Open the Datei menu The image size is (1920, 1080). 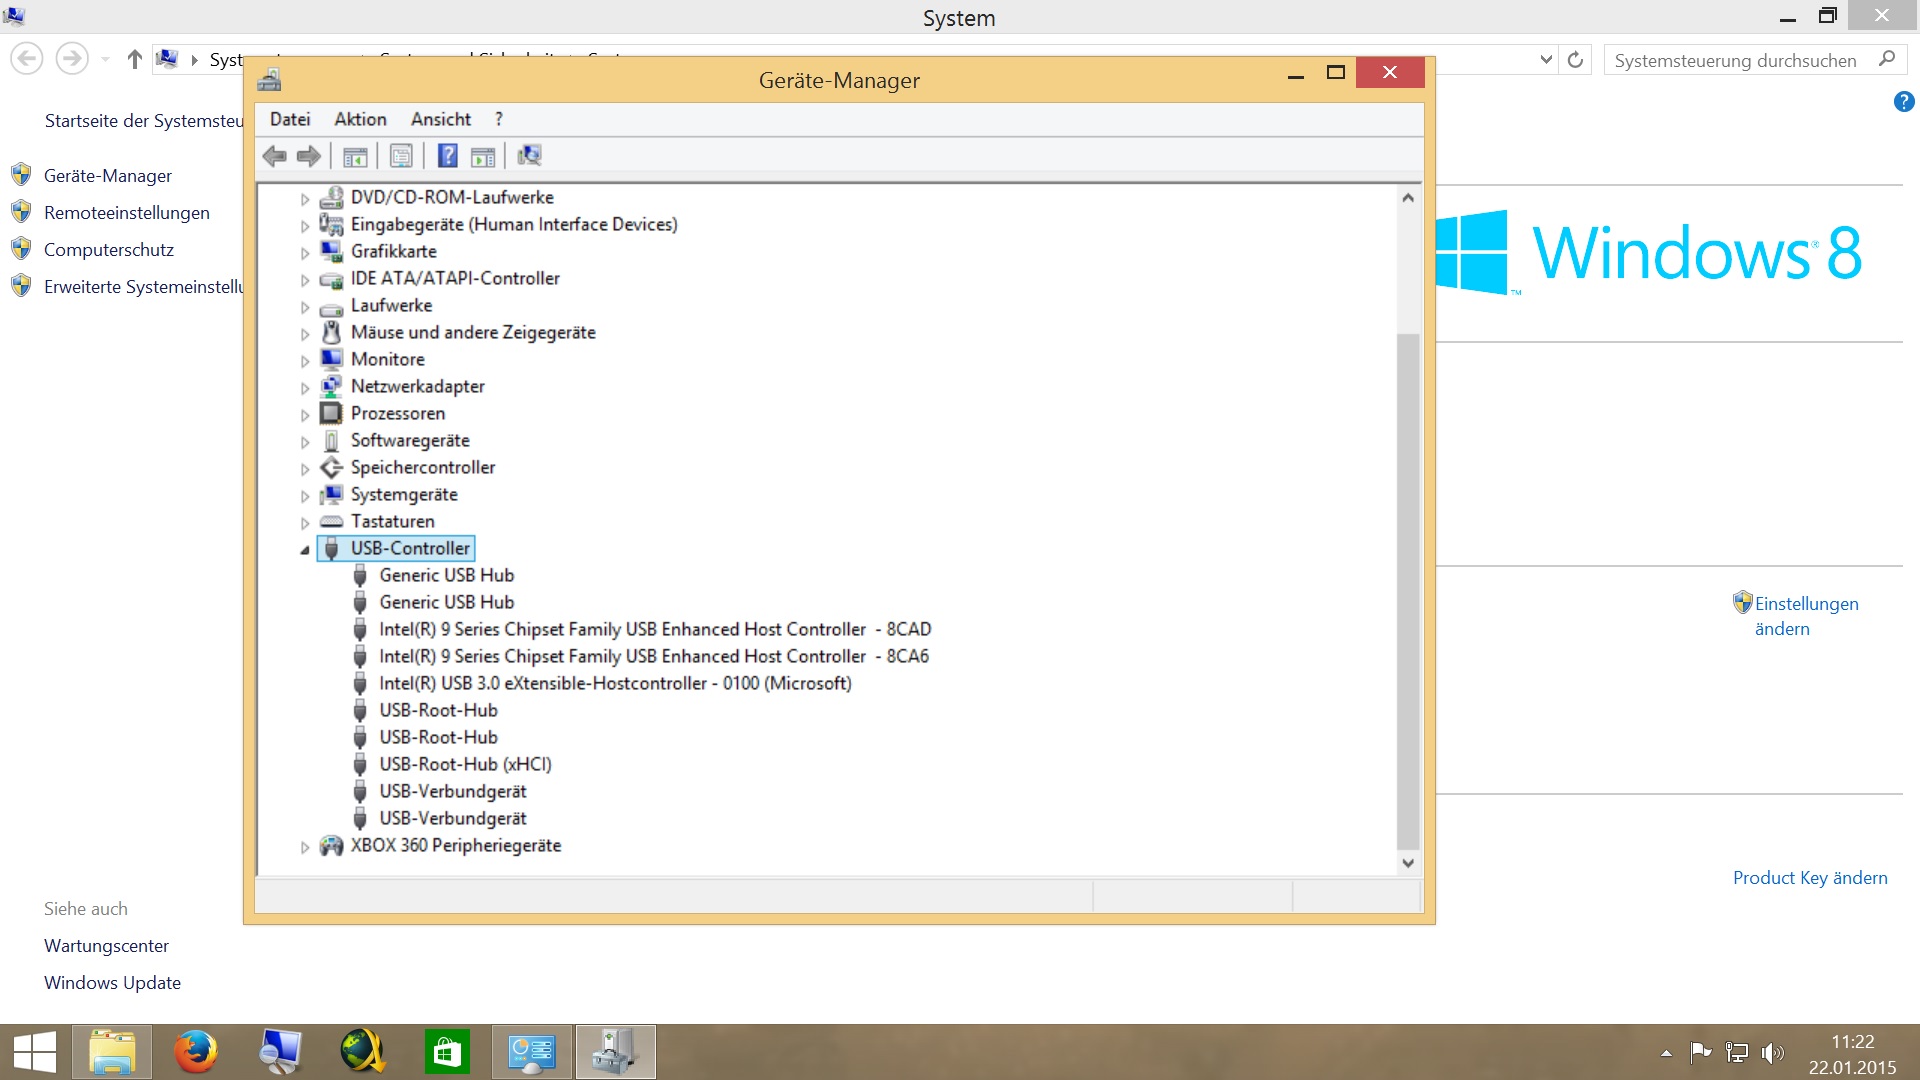[x=290, y=119]
